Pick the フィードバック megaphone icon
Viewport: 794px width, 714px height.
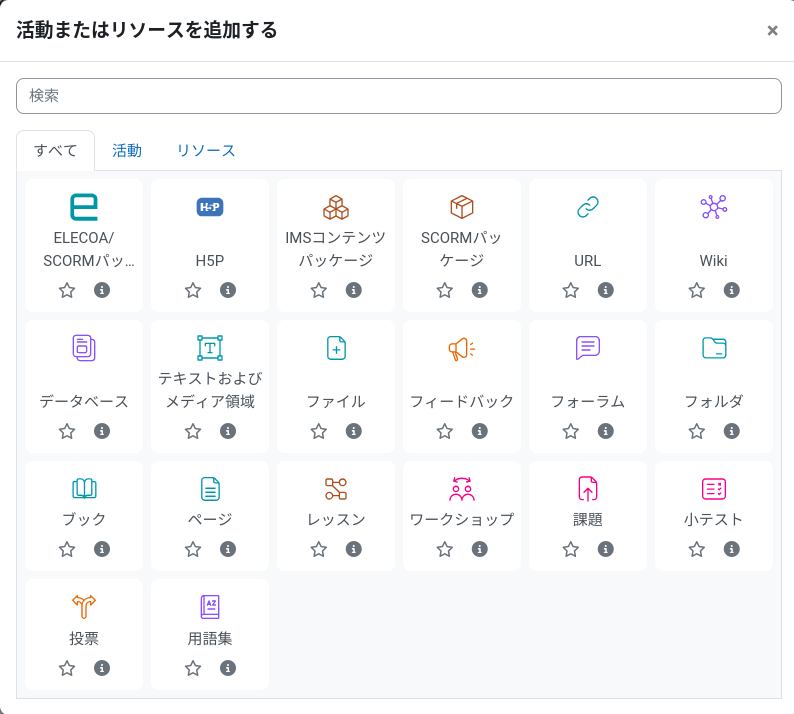point(461,348)
